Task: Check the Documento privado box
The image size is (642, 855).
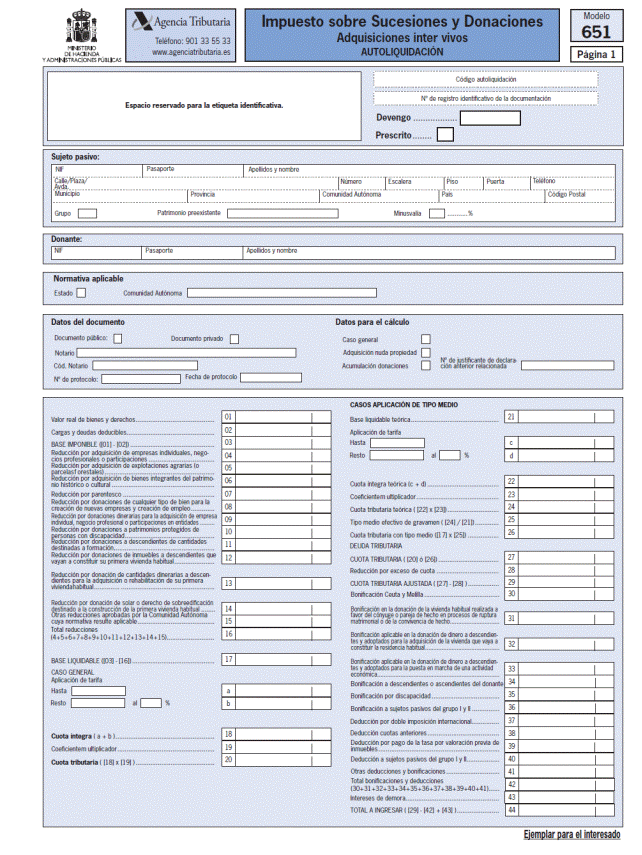Action: (x=234, y=339)
